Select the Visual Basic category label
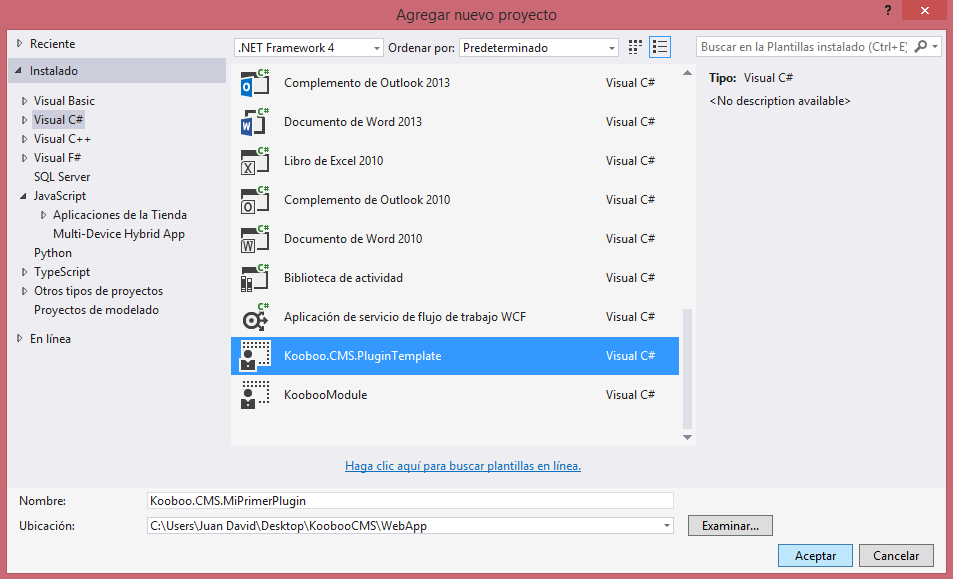 [x=64, y=101]
